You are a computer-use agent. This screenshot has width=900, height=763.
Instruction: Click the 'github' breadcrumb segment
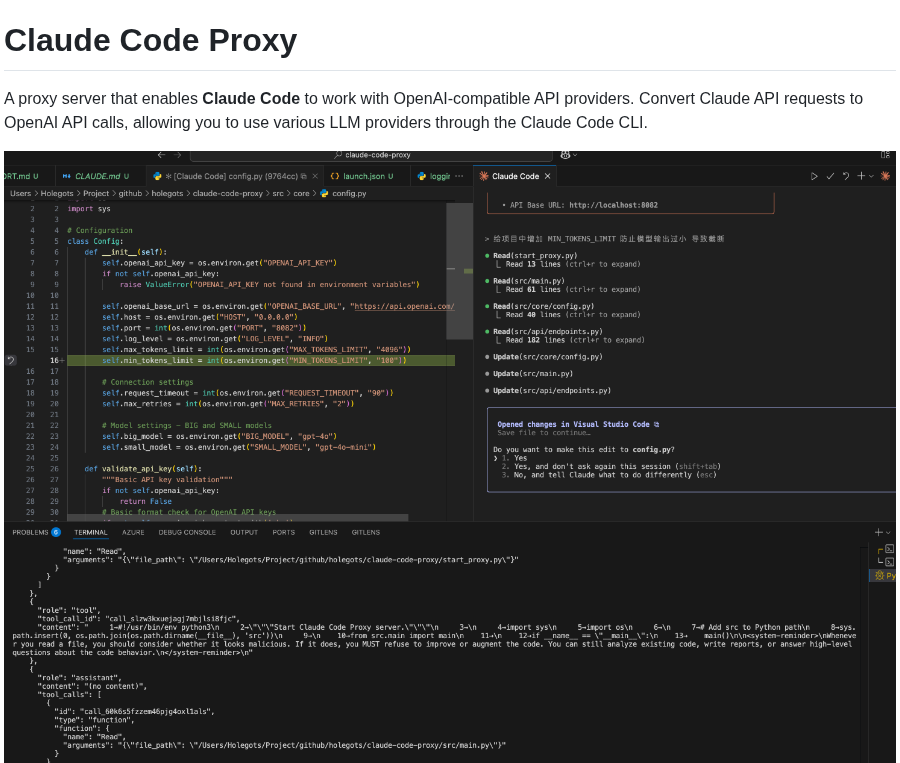click(130, 193)
